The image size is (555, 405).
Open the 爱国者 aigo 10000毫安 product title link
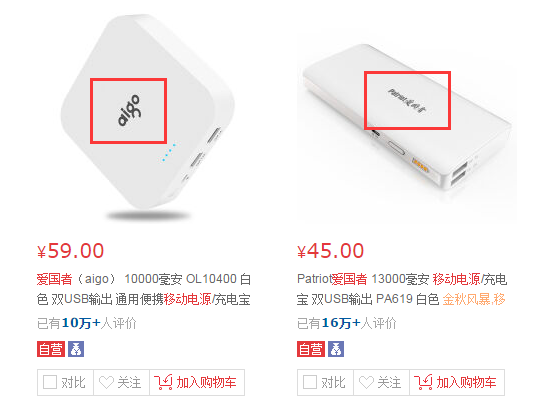144,289
